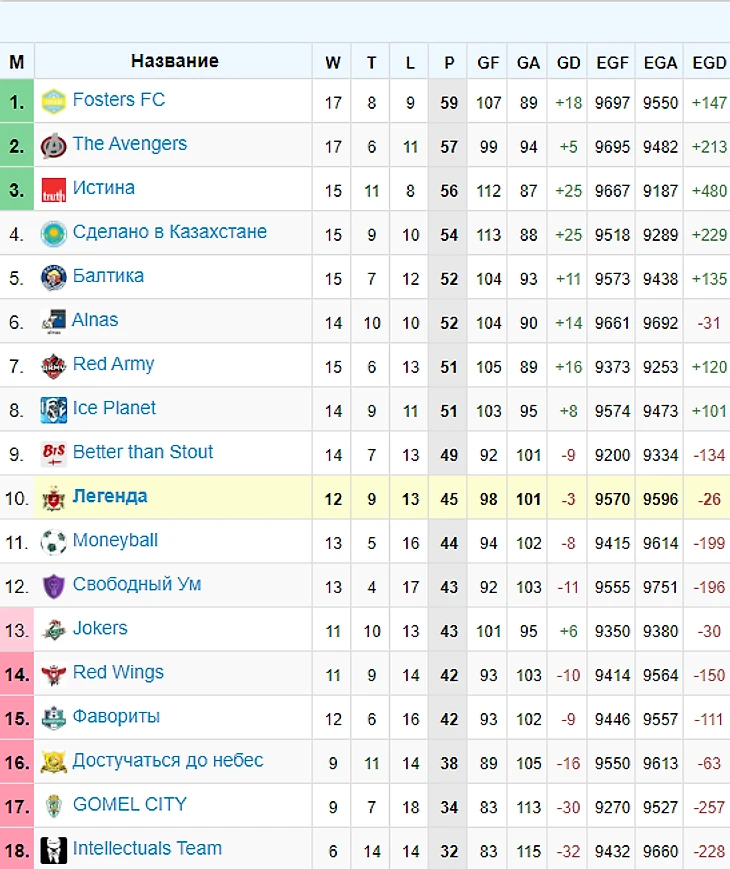The image size is (730, 869).
Task: Click the Intellectuals Team logo icon
Action: coord(53,850)
